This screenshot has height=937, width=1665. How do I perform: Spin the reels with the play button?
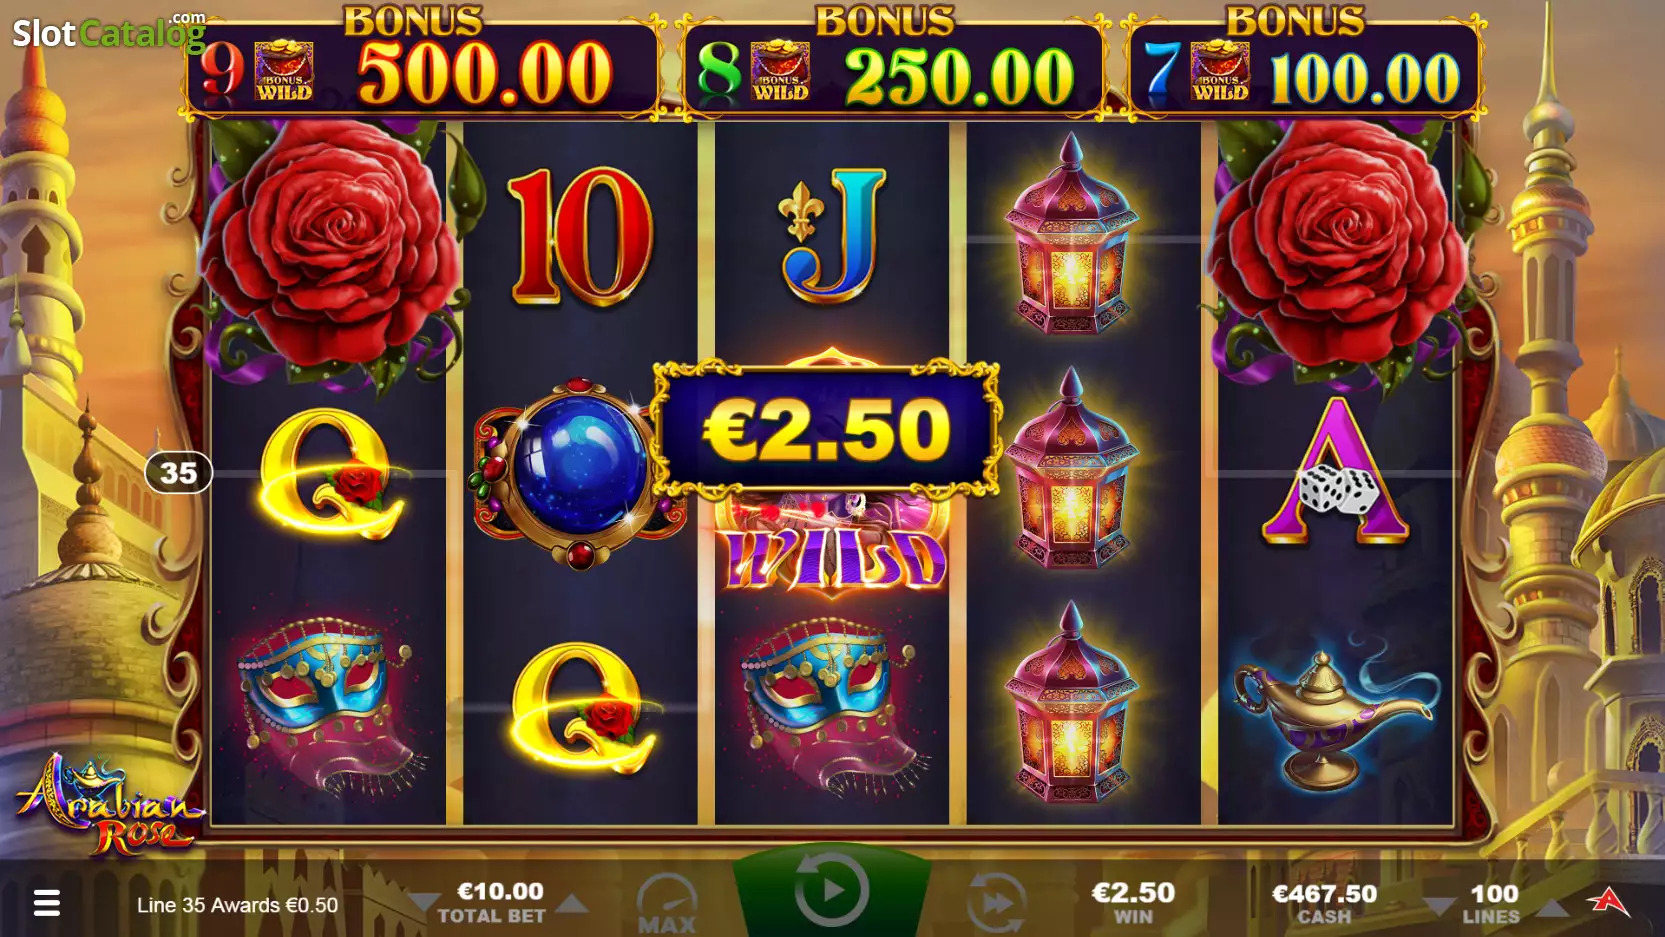point(831,889)
